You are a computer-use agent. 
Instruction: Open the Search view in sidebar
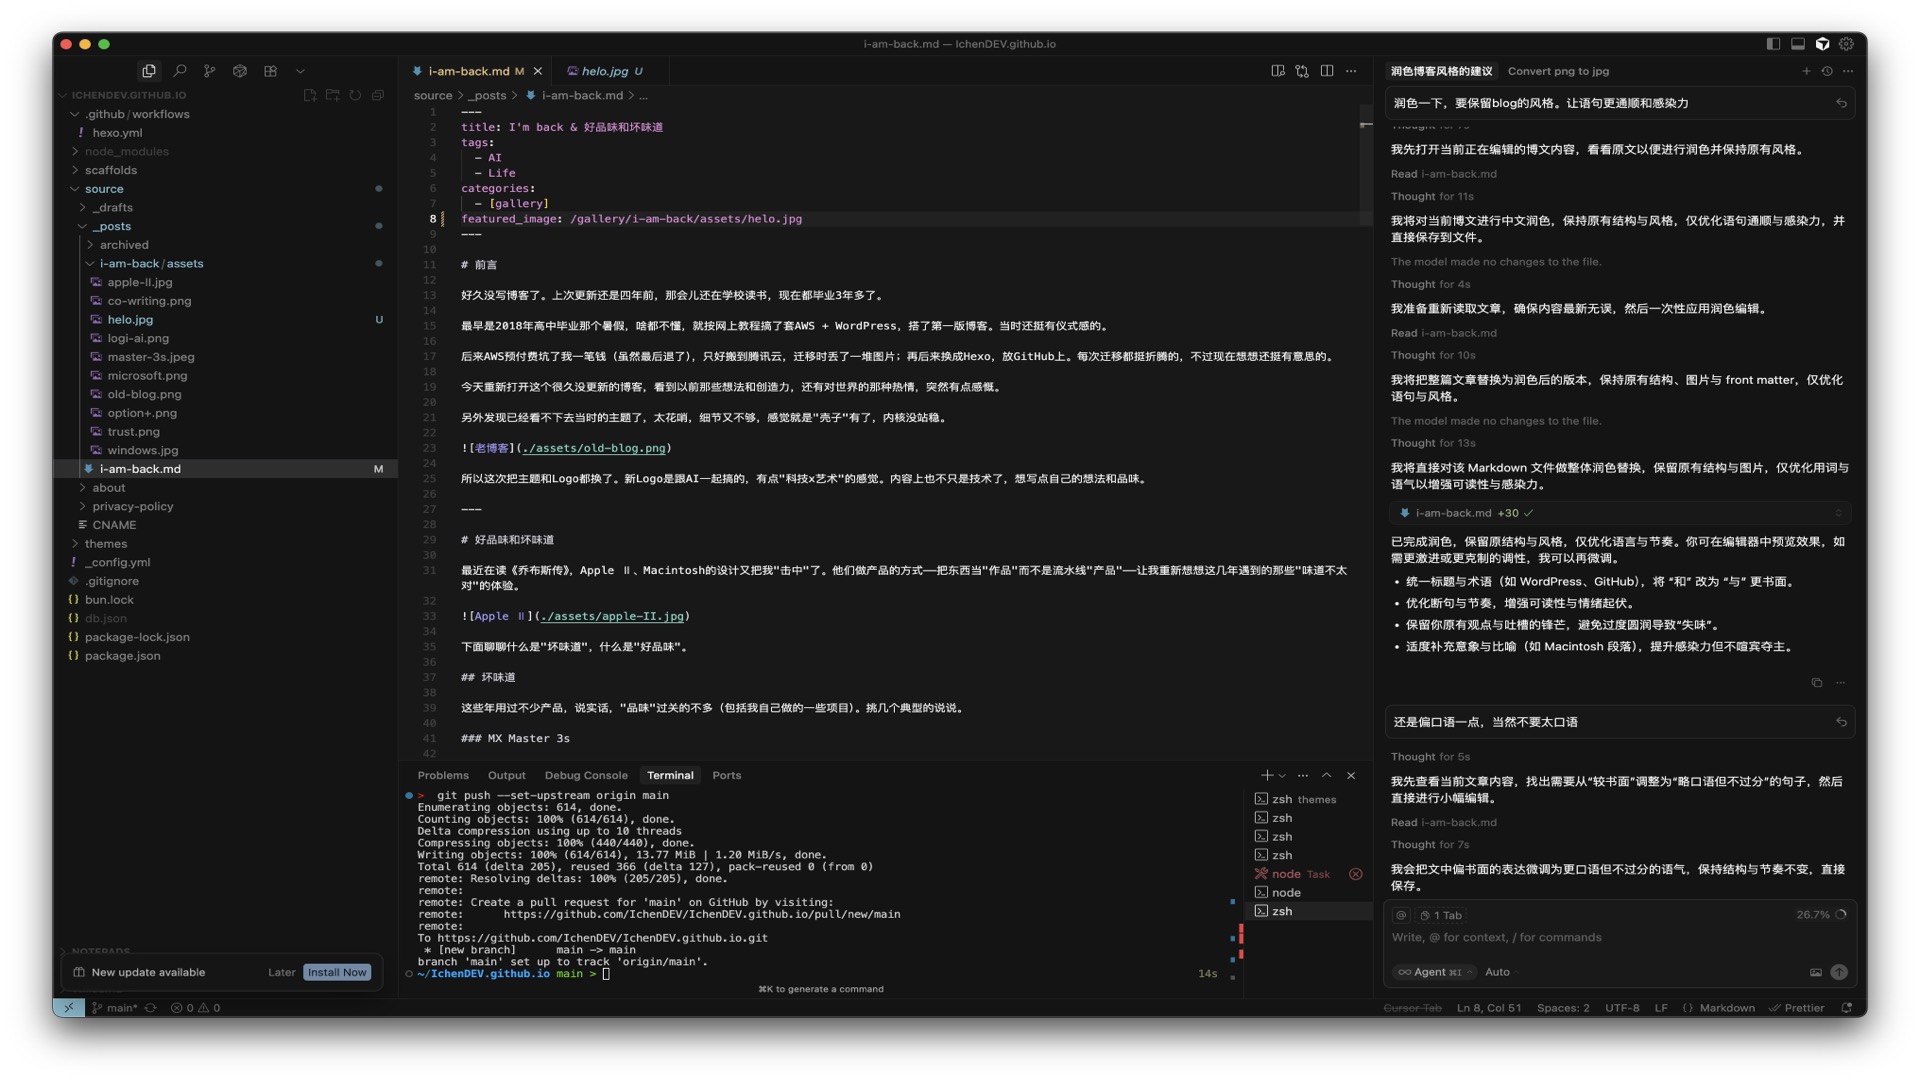point(180,71)
